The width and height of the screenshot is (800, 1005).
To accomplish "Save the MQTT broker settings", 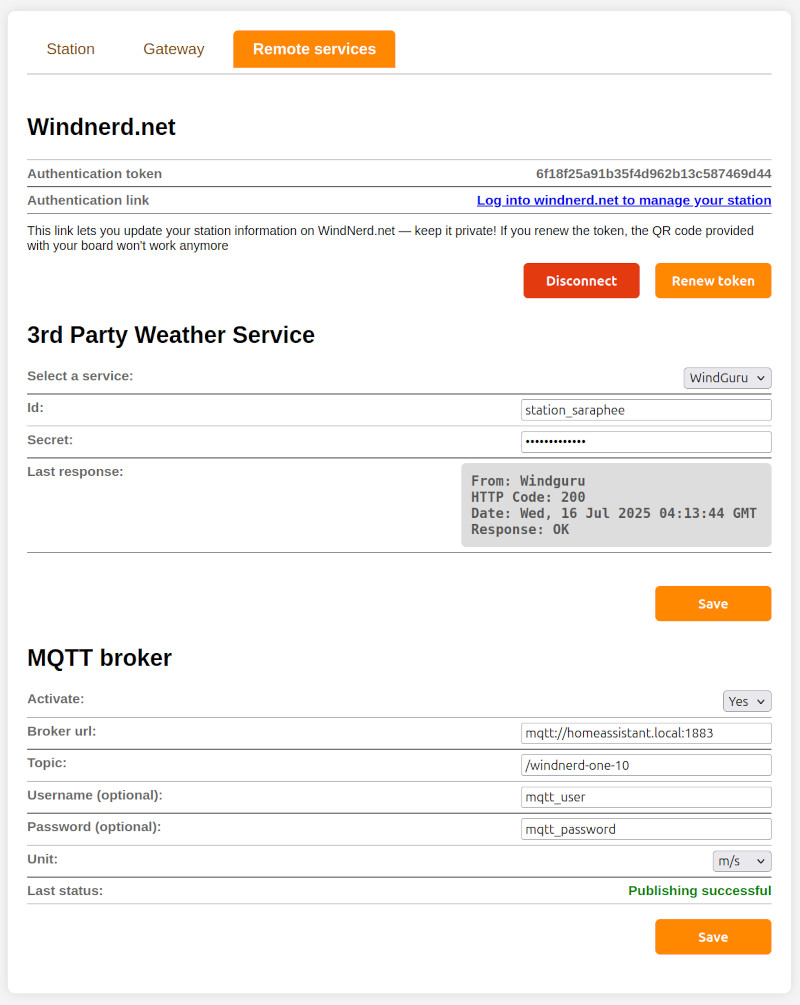I will [x=713, y=937].
